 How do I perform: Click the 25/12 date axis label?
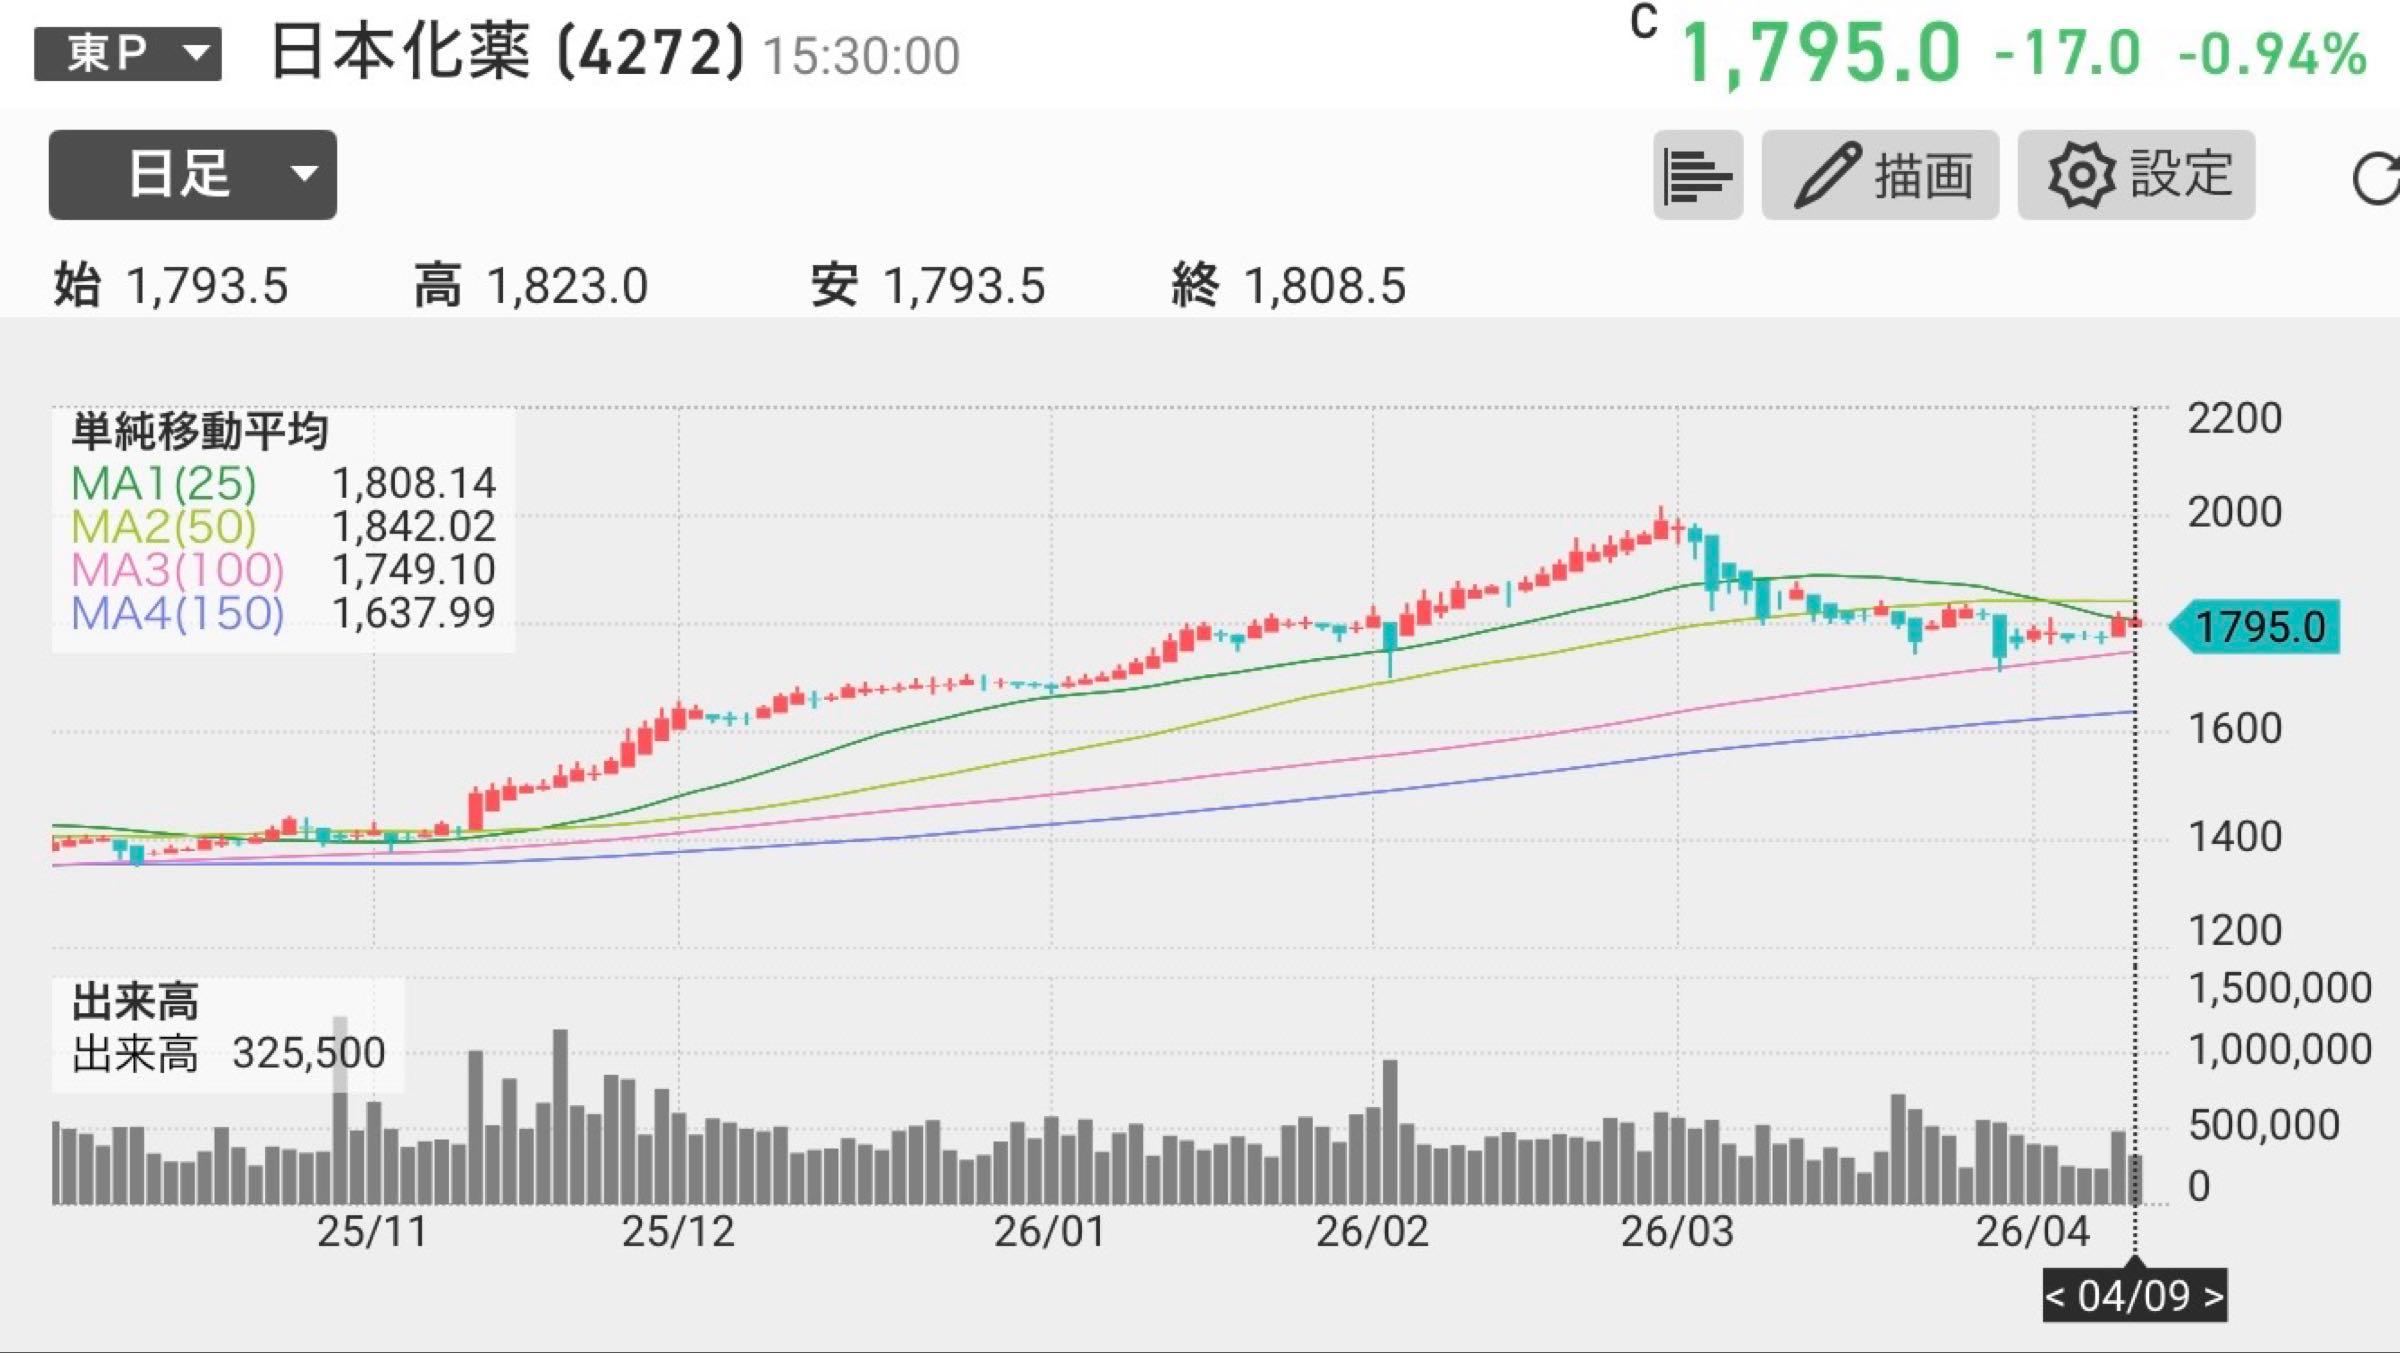(x=678, y=1231)
